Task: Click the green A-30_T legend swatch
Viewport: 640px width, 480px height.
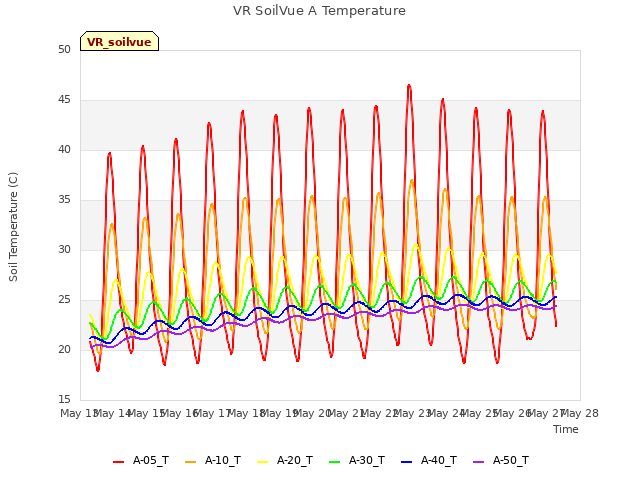Action: click(x=334, y=462)
